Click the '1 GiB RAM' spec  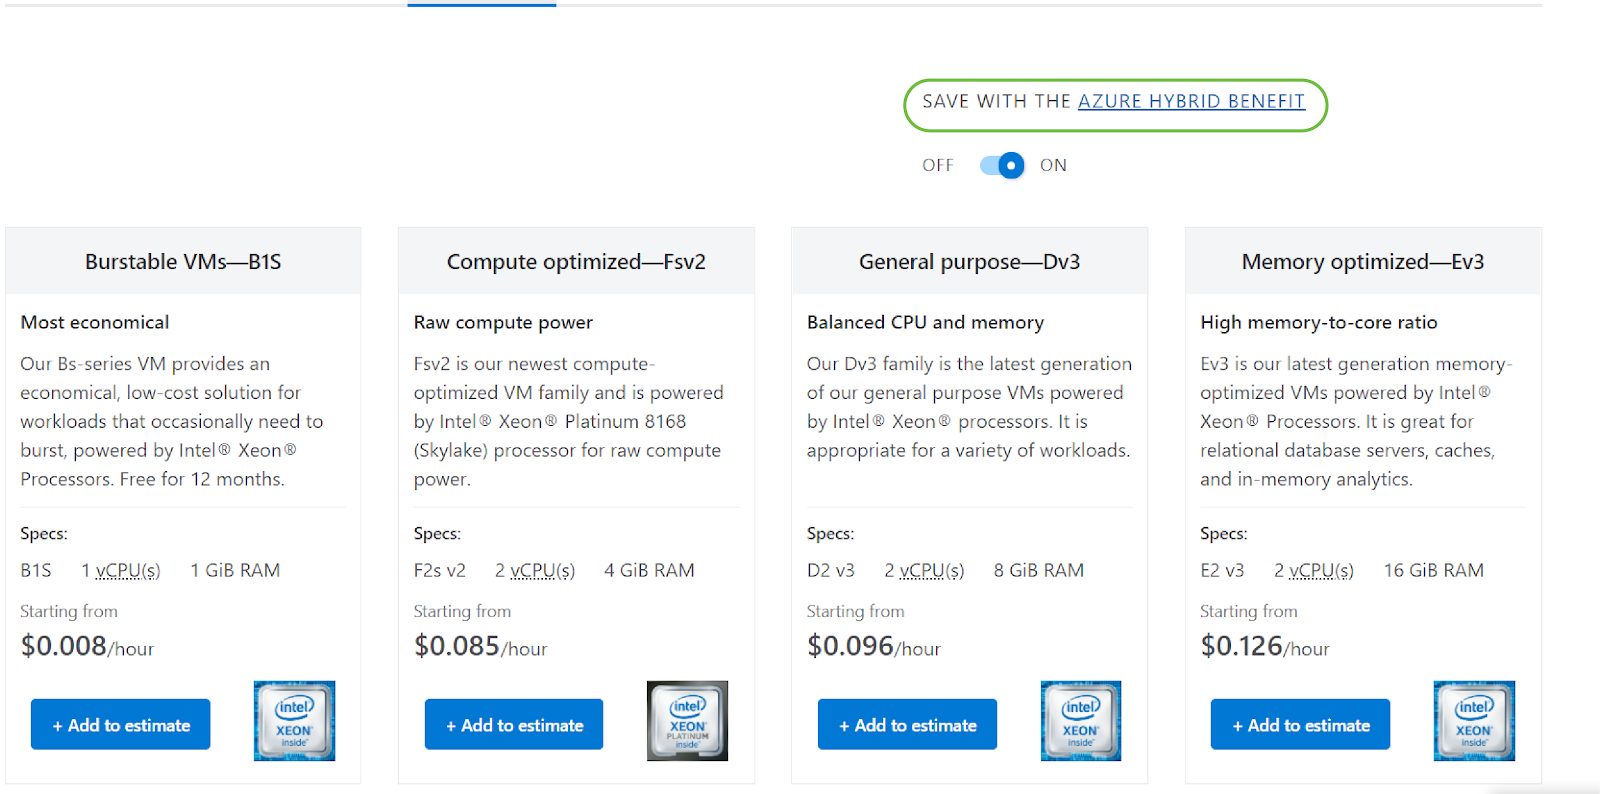tap(235, 570)
